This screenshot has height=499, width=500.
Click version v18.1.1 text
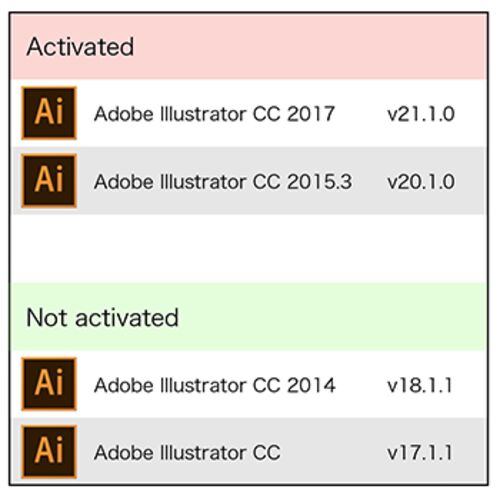(x=420, y=385)
